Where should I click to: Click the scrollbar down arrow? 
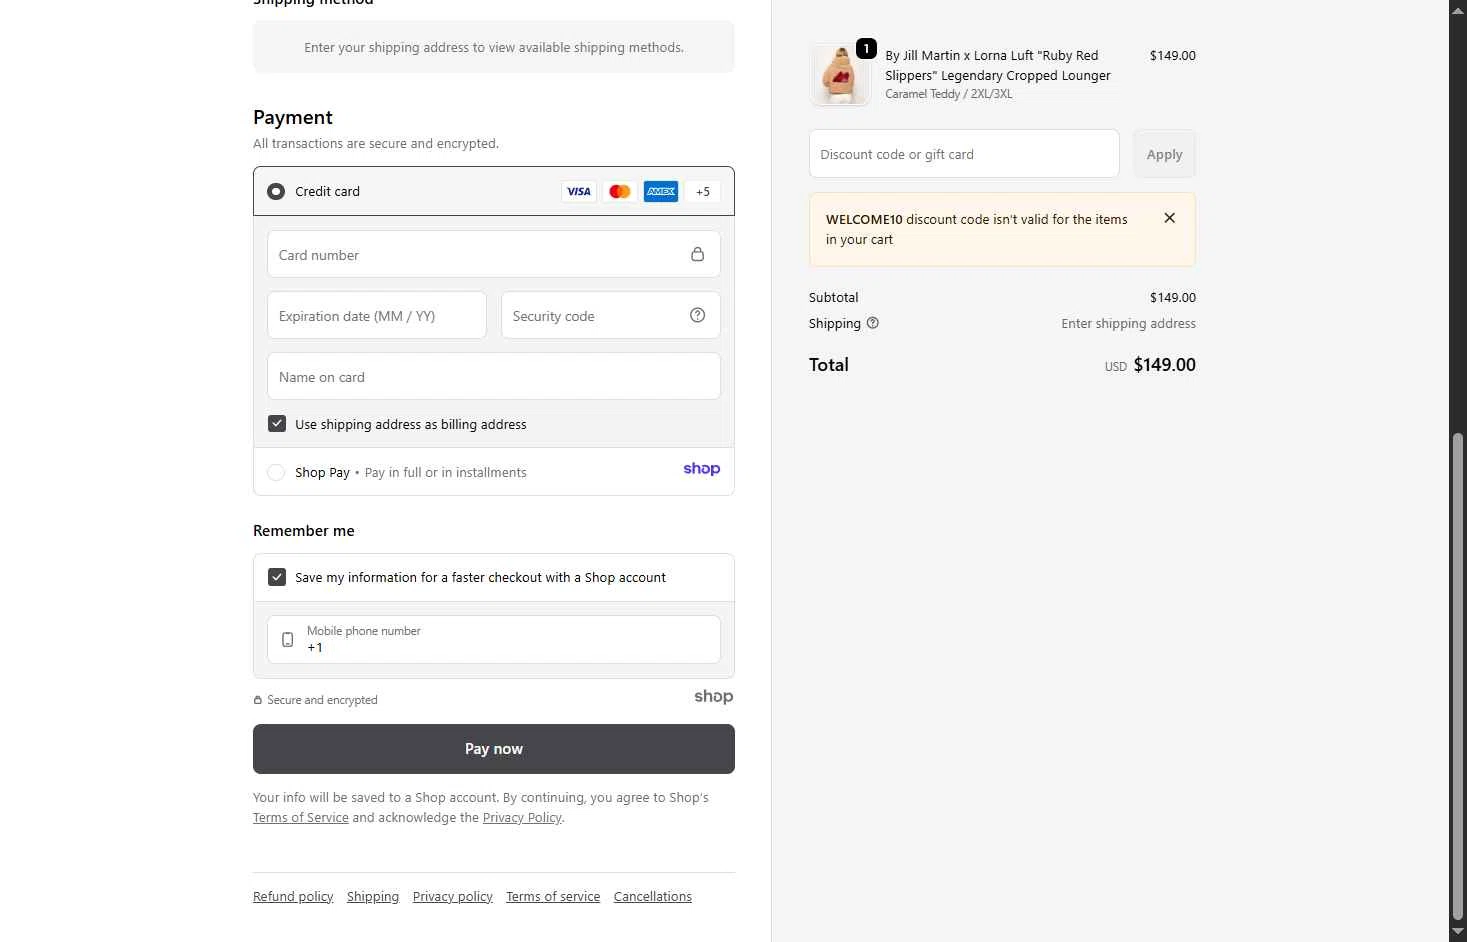click(1458, 932)
